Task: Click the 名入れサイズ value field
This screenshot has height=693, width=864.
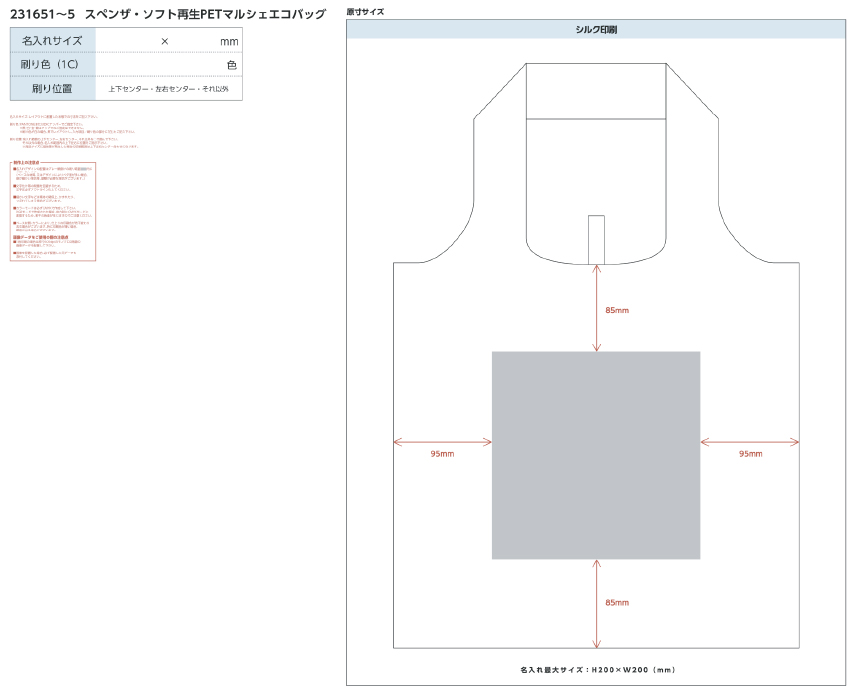Action: [x=169, y=40]
